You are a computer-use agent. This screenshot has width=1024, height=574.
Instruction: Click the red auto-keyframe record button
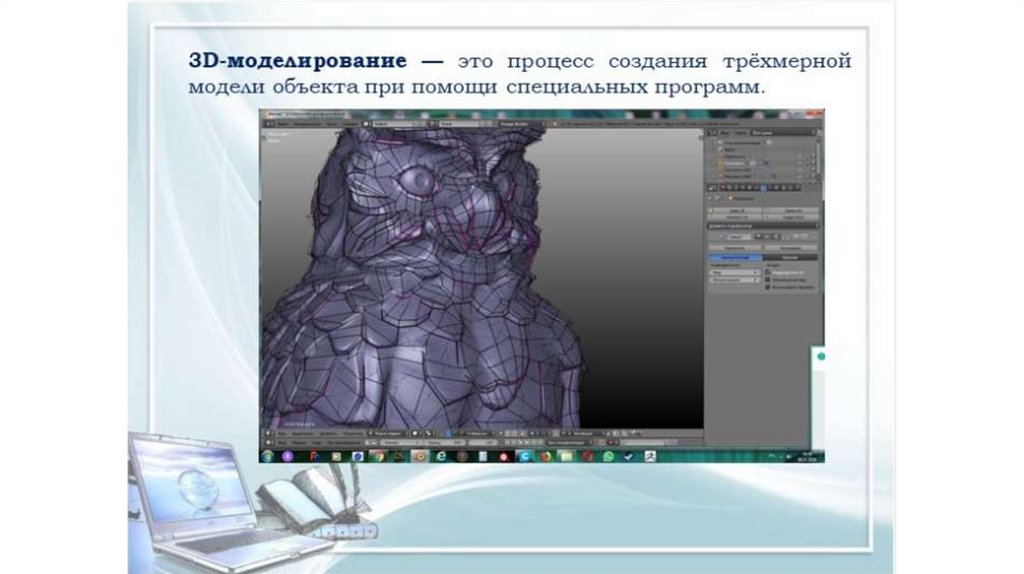[601, 442]
